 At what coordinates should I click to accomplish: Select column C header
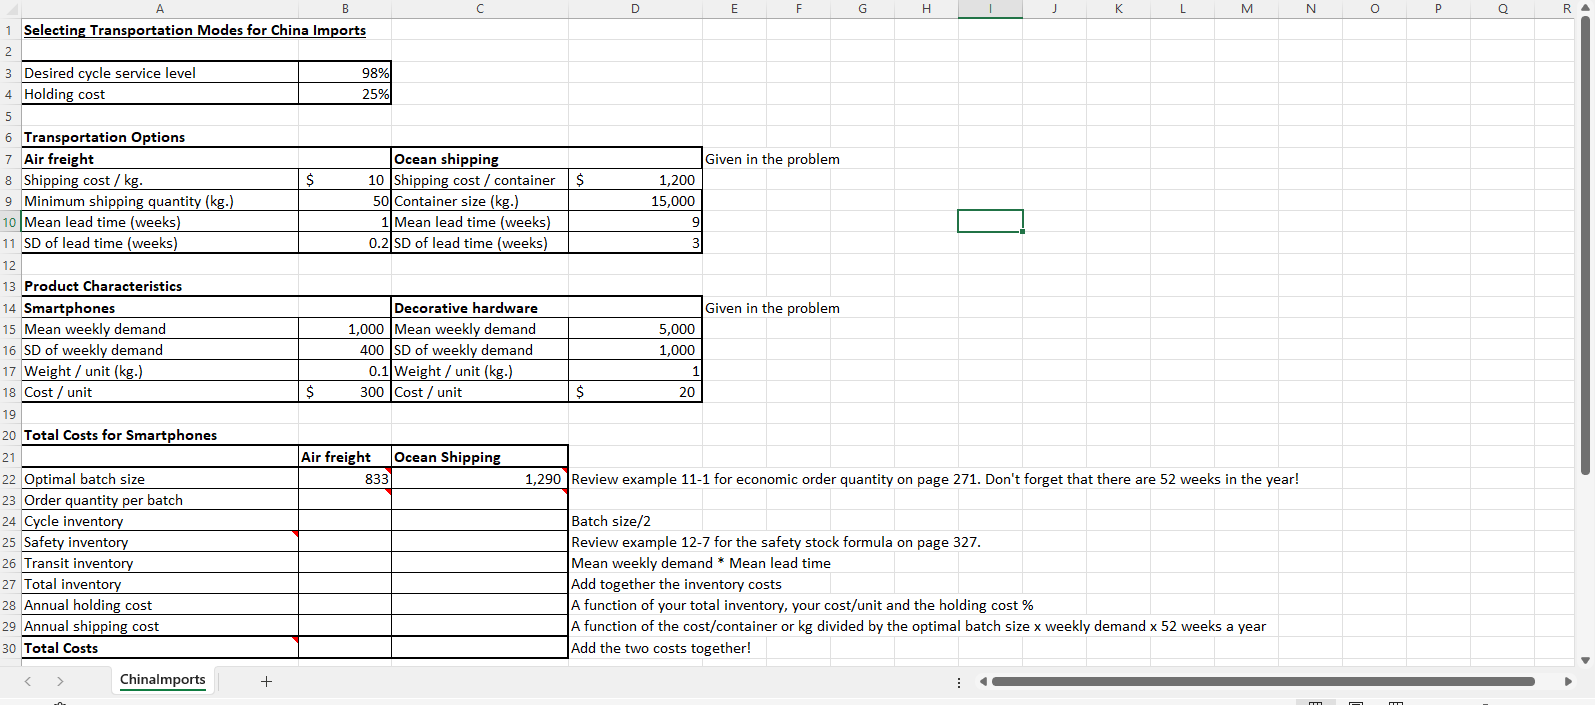pos(480,9)
